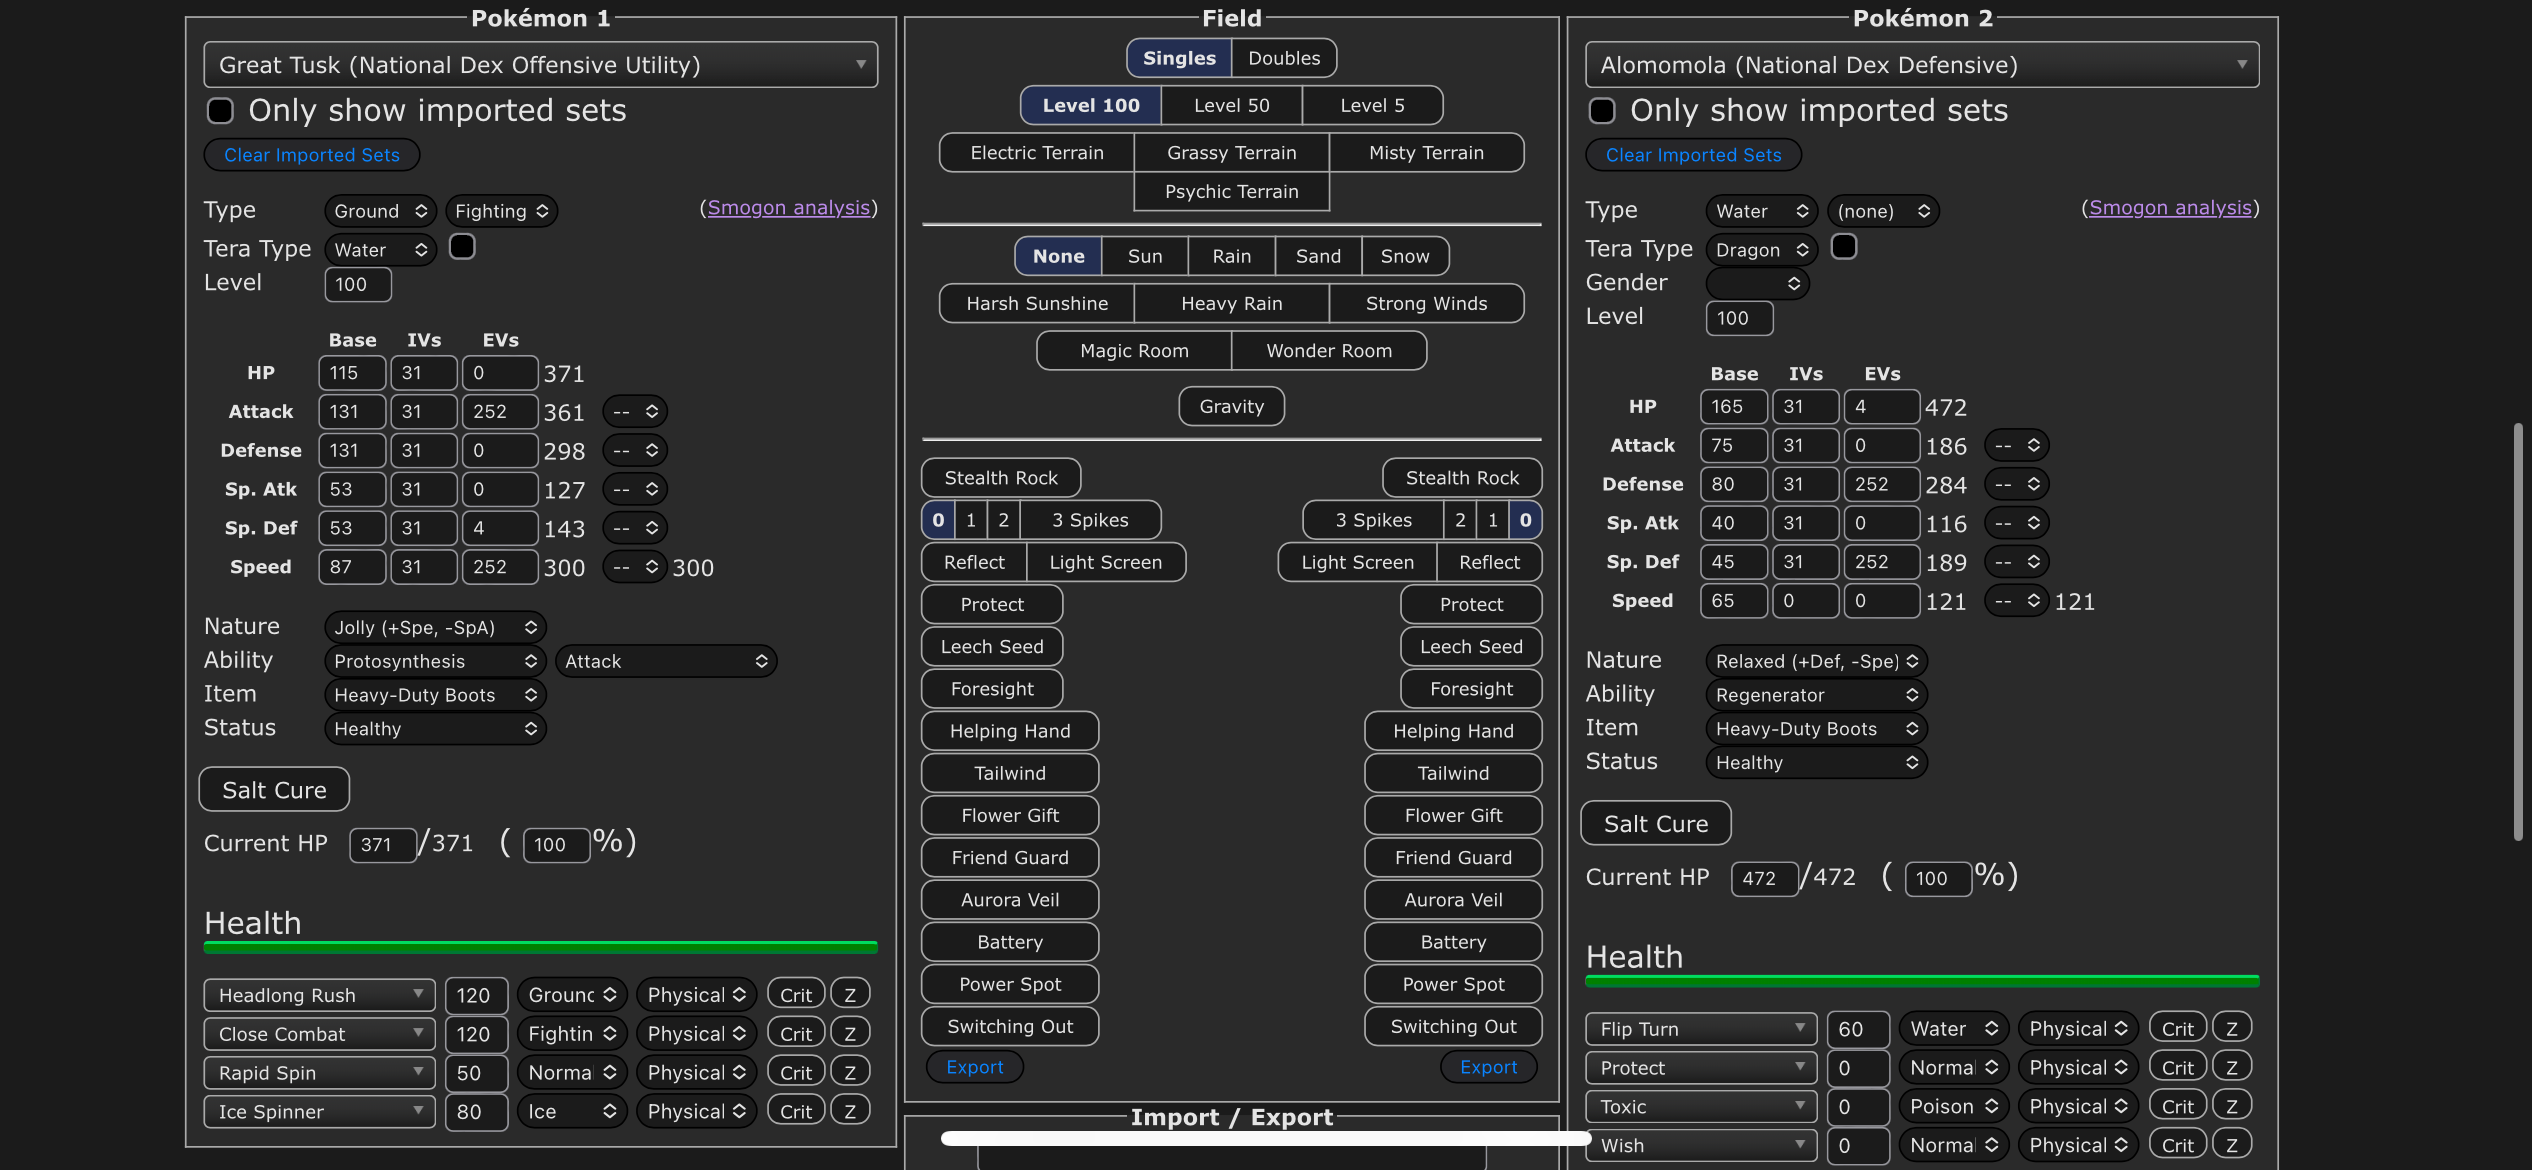Click Pokémon 2 green Health bar

(x=1922, y=981)
